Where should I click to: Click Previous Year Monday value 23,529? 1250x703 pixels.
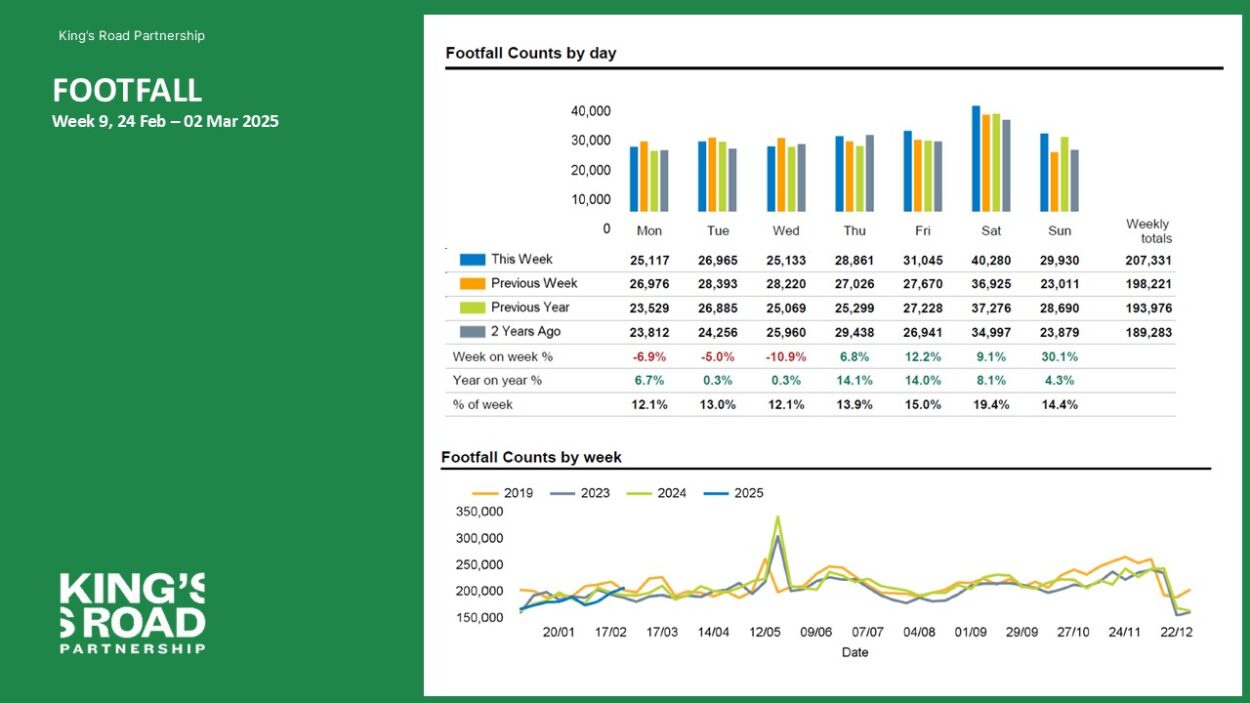coord(649,308)
